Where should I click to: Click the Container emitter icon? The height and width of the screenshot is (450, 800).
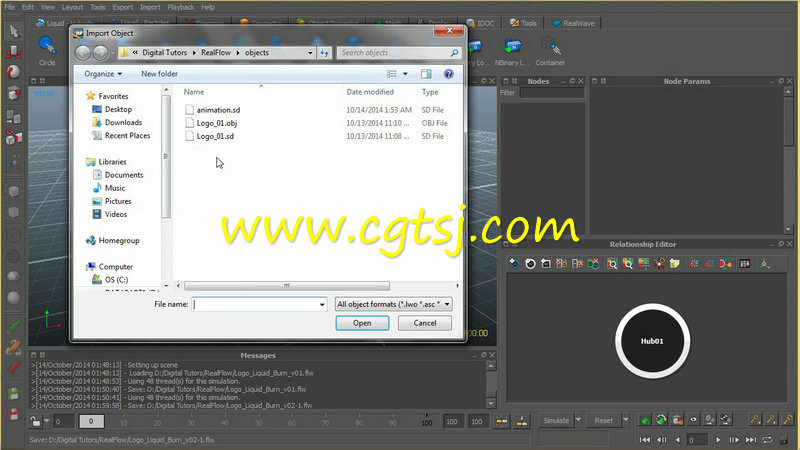[551, 46]
